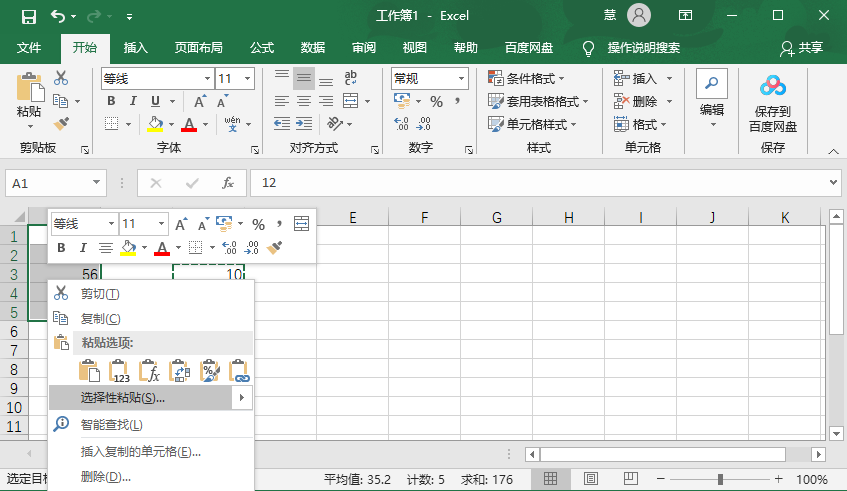Open the number format 常规 dropdown
847x491 pixels.
[461, 78]
